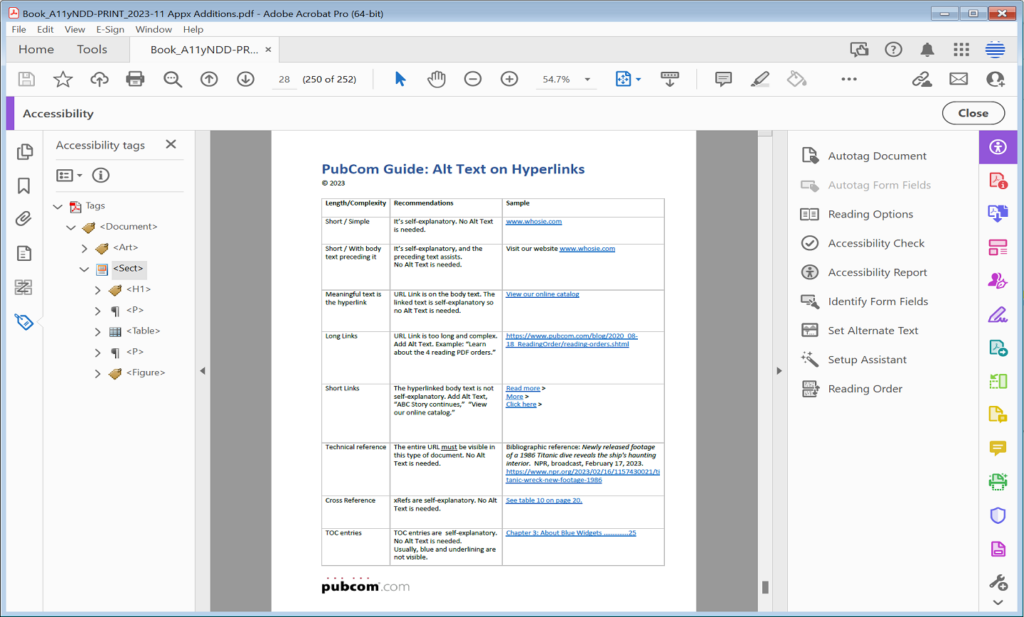Open Page Thumbnails panel icon
Viewport: 1024px width, 617px height.
tap(24, 151)
